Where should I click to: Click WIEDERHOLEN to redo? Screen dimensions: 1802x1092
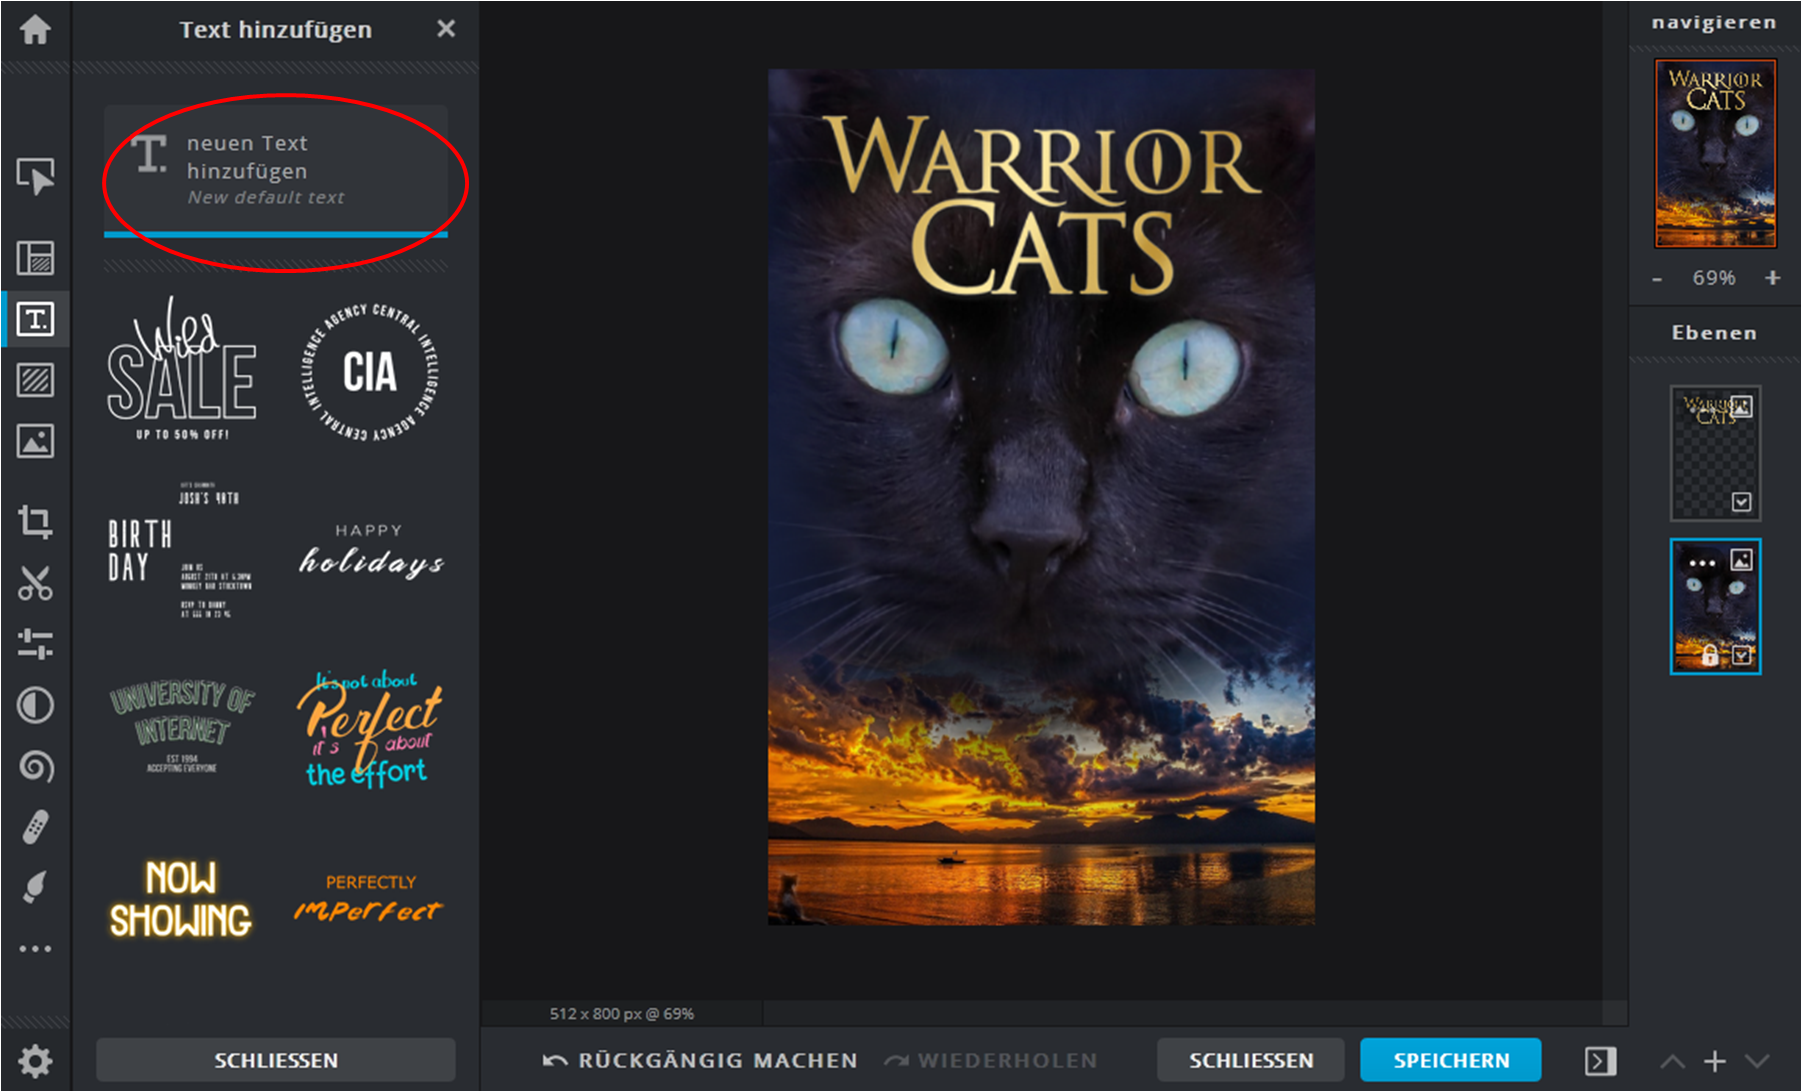pos(991,1060)
